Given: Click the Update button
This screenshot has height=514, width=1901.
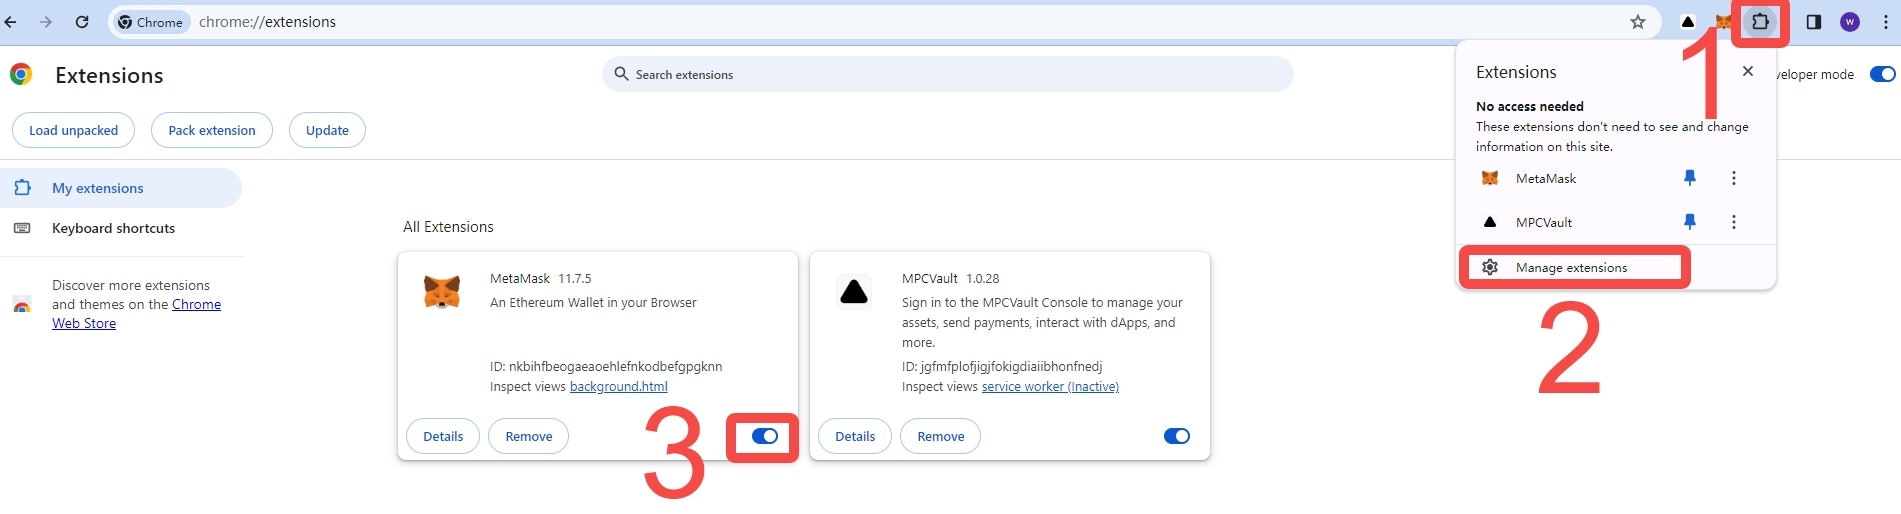Looking at the screenshot, I should point(327,130).
